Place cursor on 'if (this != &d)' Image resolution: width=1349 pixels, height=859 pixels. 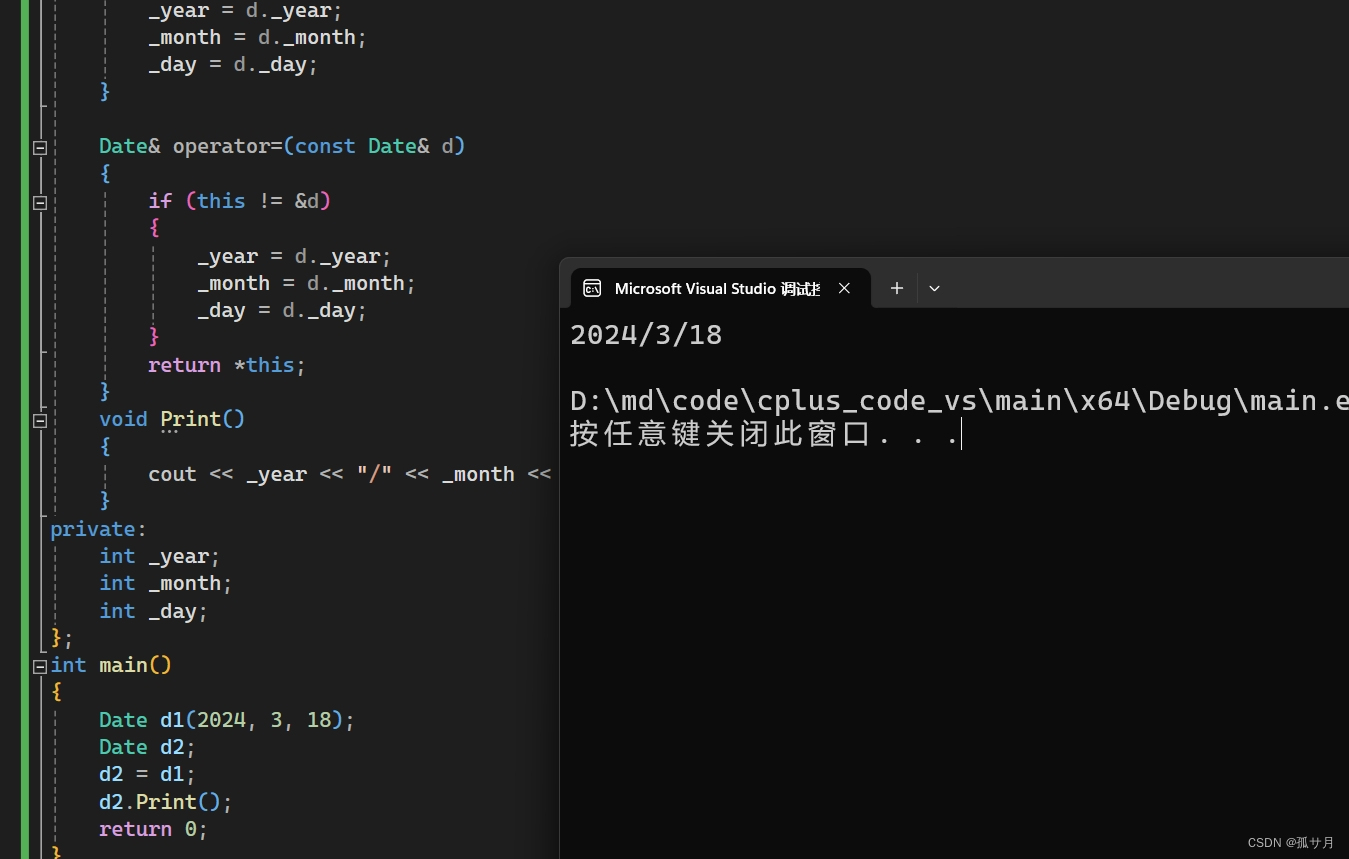click(x=239, y=201)
